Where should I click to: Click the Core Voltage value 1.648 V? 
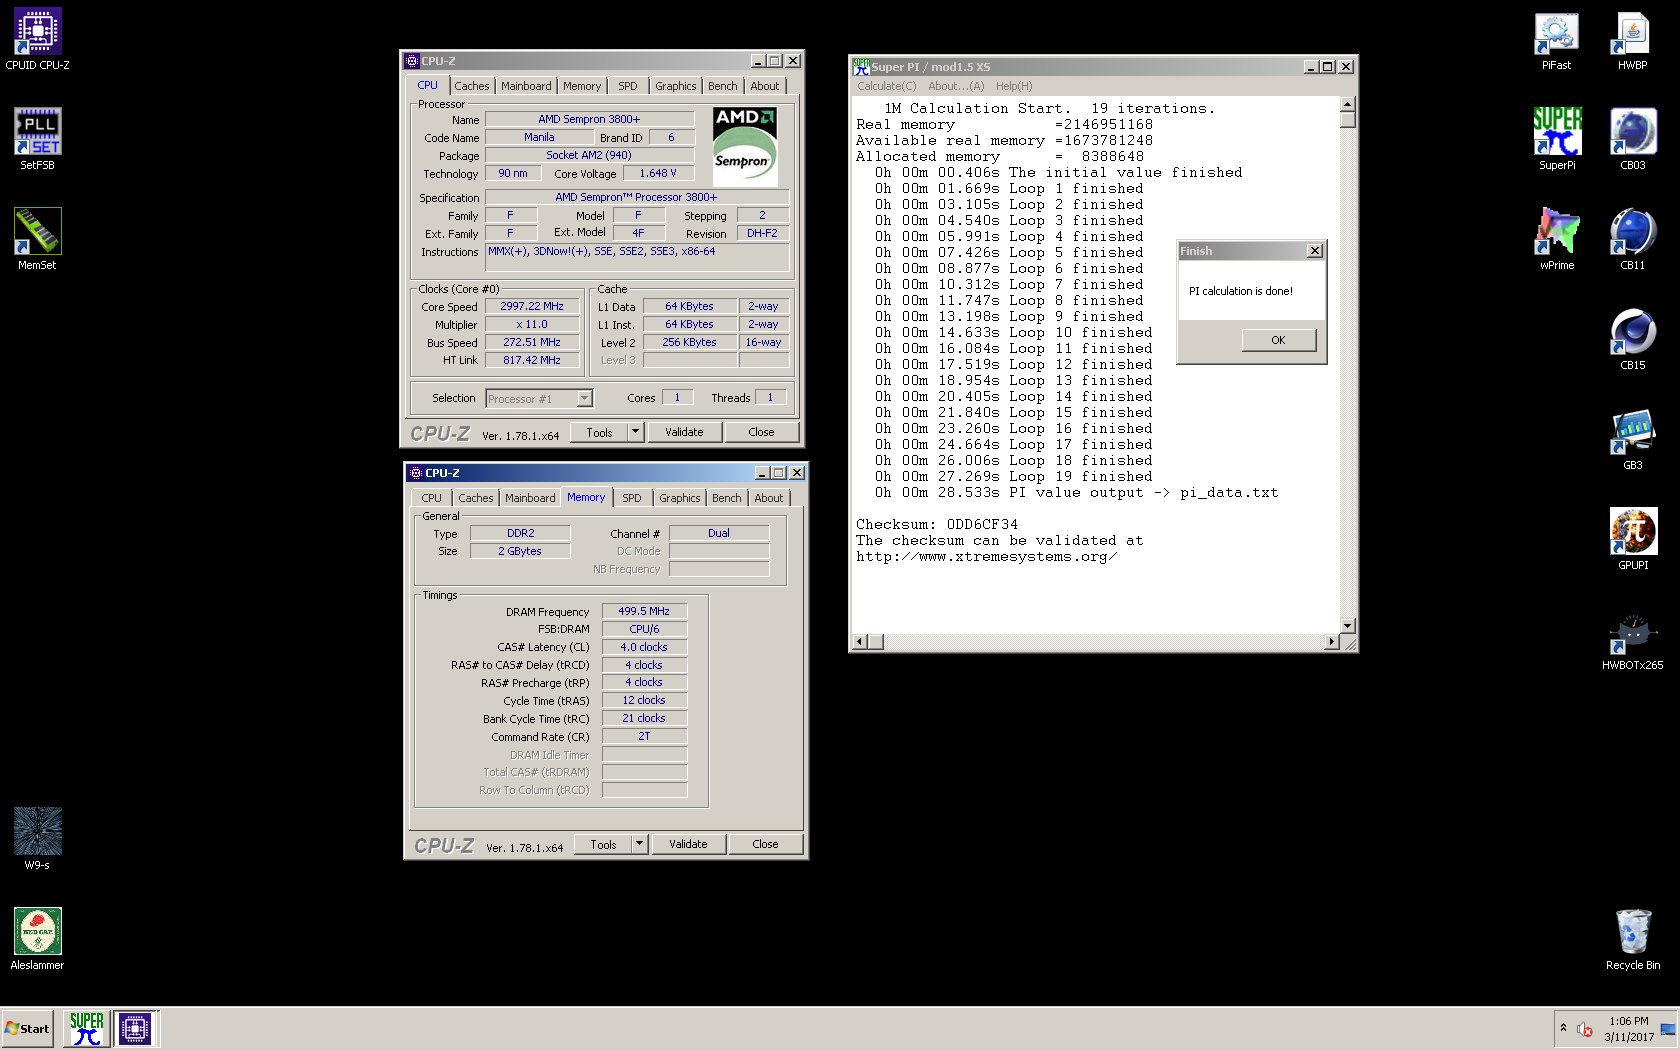tap(658, 173)
